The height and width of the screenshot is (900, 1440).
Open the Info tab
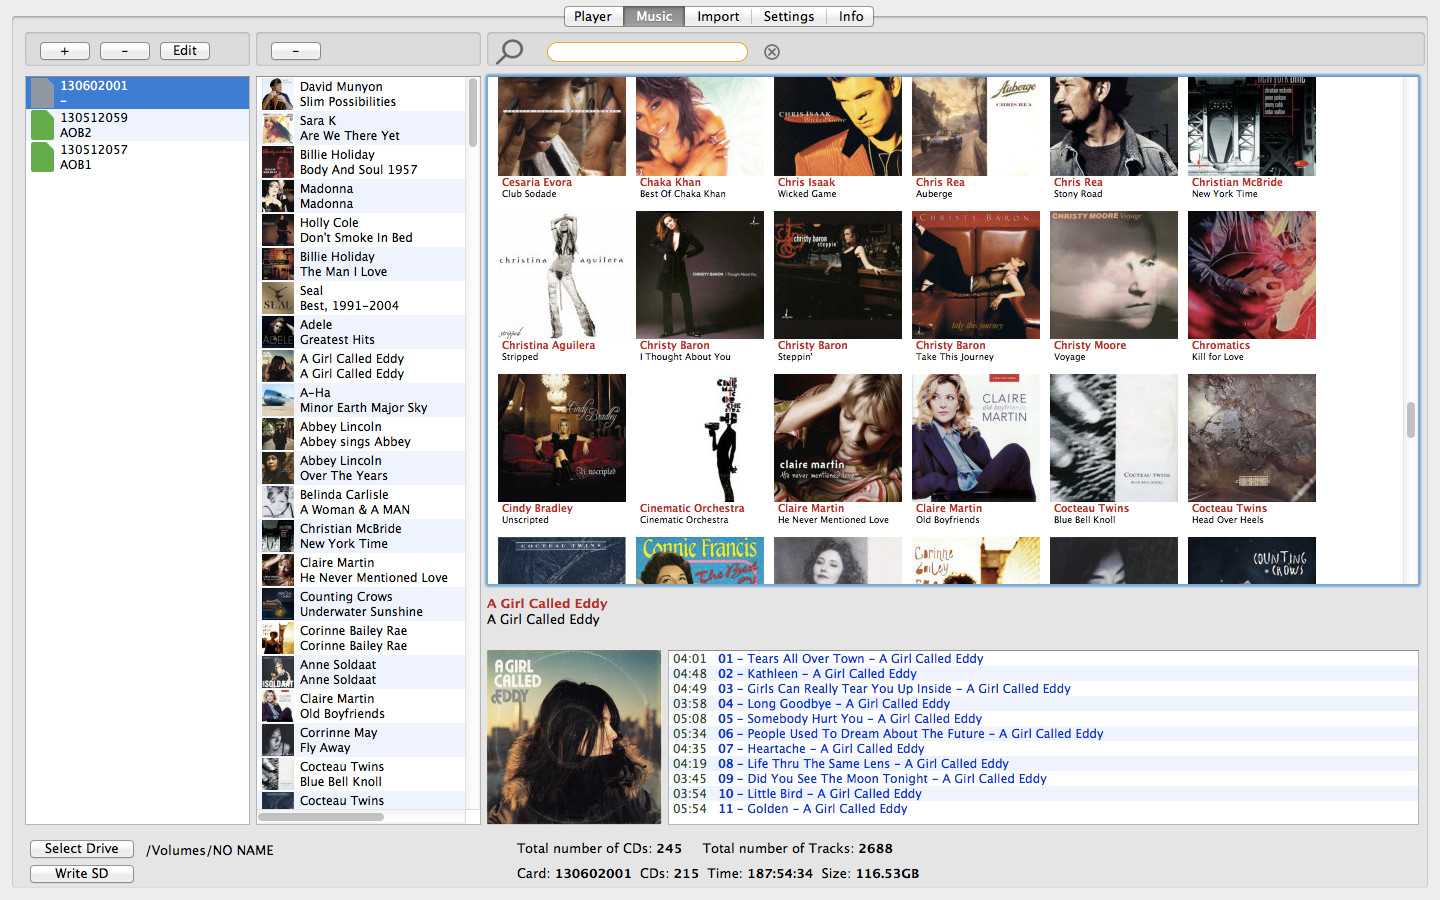[851, 16]
